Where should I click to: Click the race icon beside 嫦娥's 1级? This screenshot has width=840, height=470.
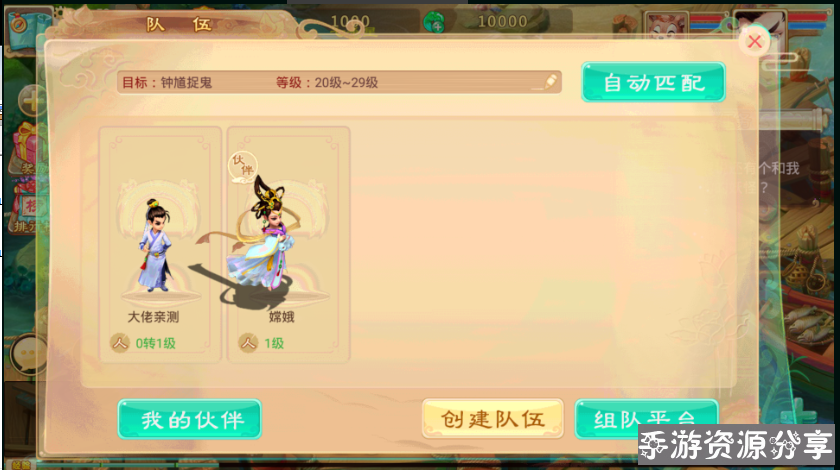(248, 342)
